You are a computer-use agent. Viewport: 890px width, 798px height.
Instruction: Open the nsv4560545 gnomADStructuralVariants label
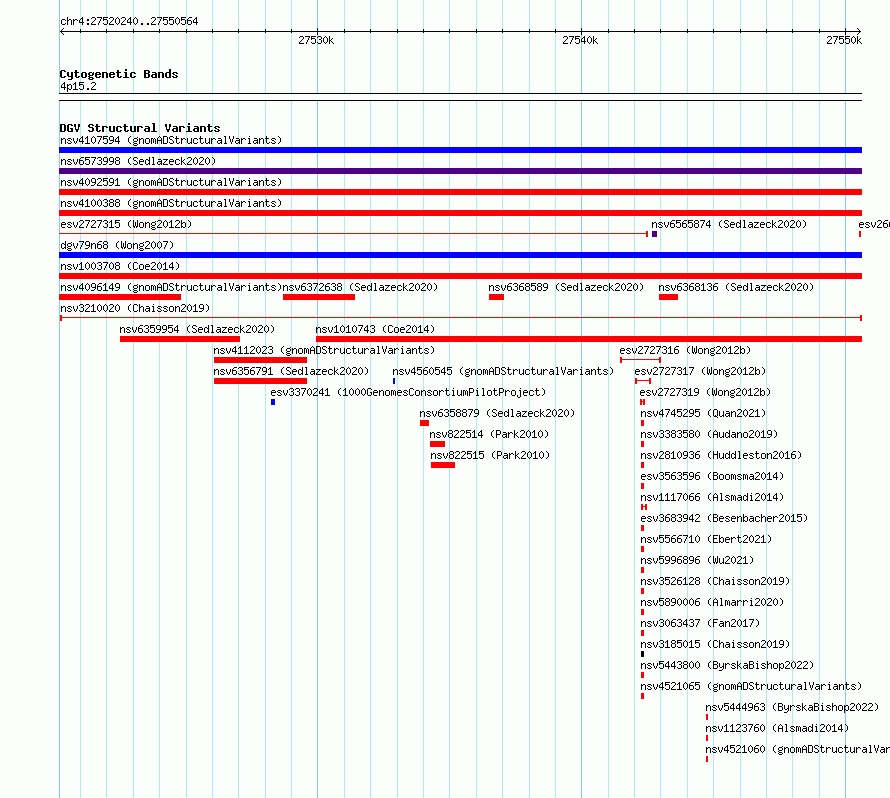tap(503, 371)
